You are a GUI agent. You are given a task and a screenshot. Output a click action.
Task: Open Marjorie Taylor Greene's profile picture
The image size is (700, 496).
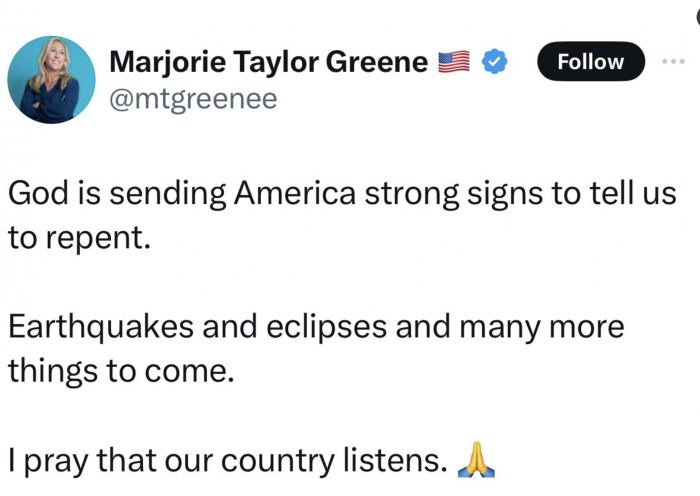(x=51, y=80)
